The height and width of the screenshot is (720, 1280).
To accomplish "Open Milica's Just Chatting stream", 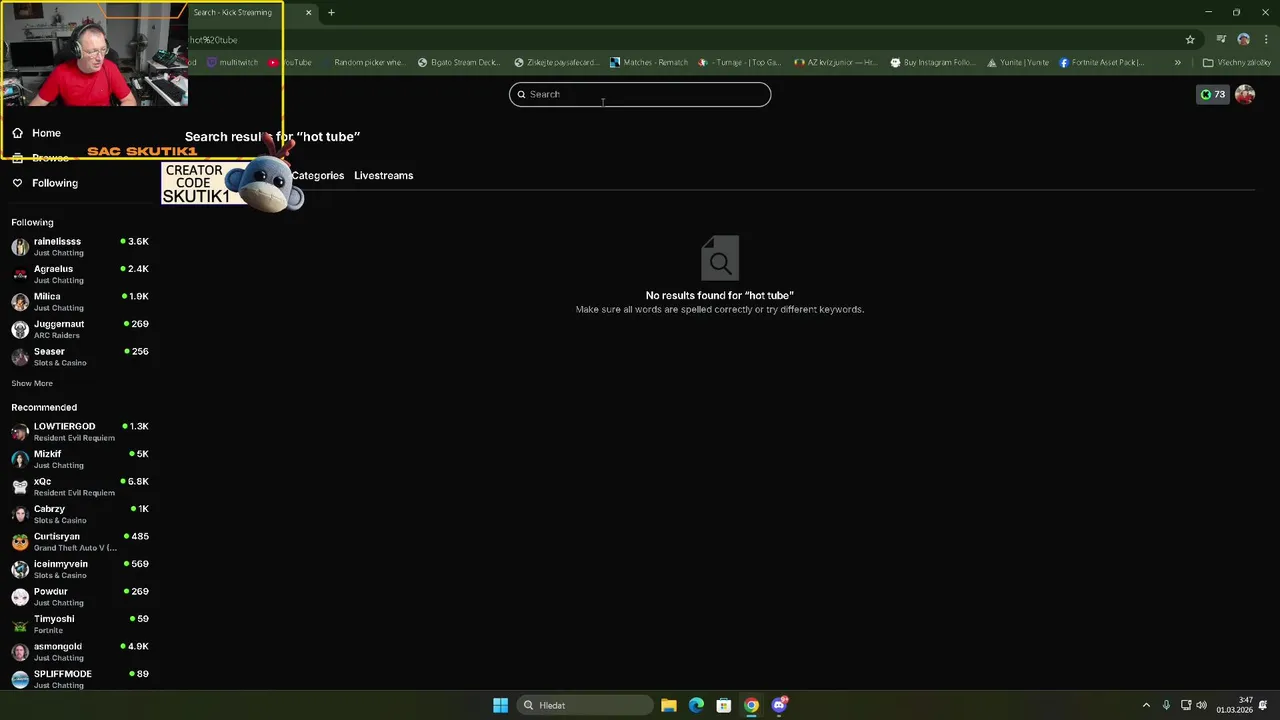I will [80, 302].
